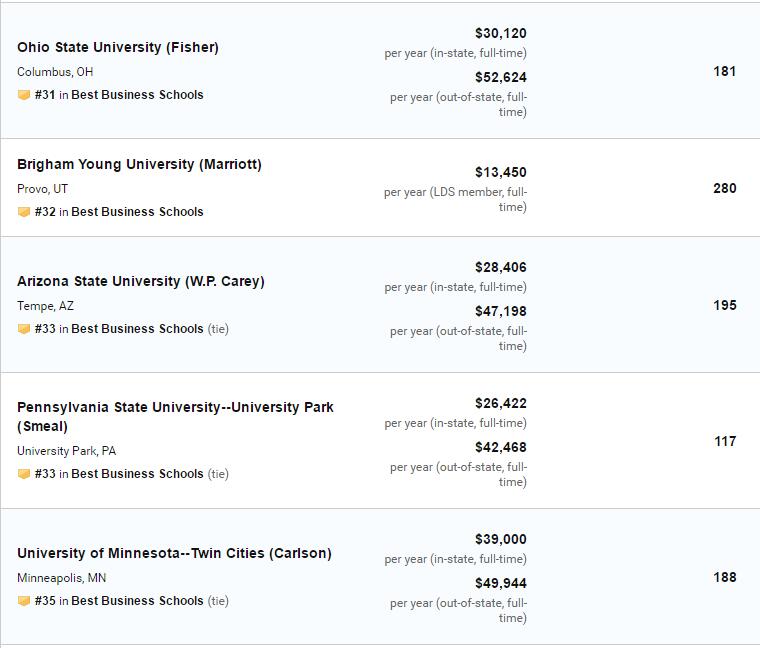760x648 pixels.
Task: Click Best Business Schools link under Pennsylvania State
Action: 137,474
